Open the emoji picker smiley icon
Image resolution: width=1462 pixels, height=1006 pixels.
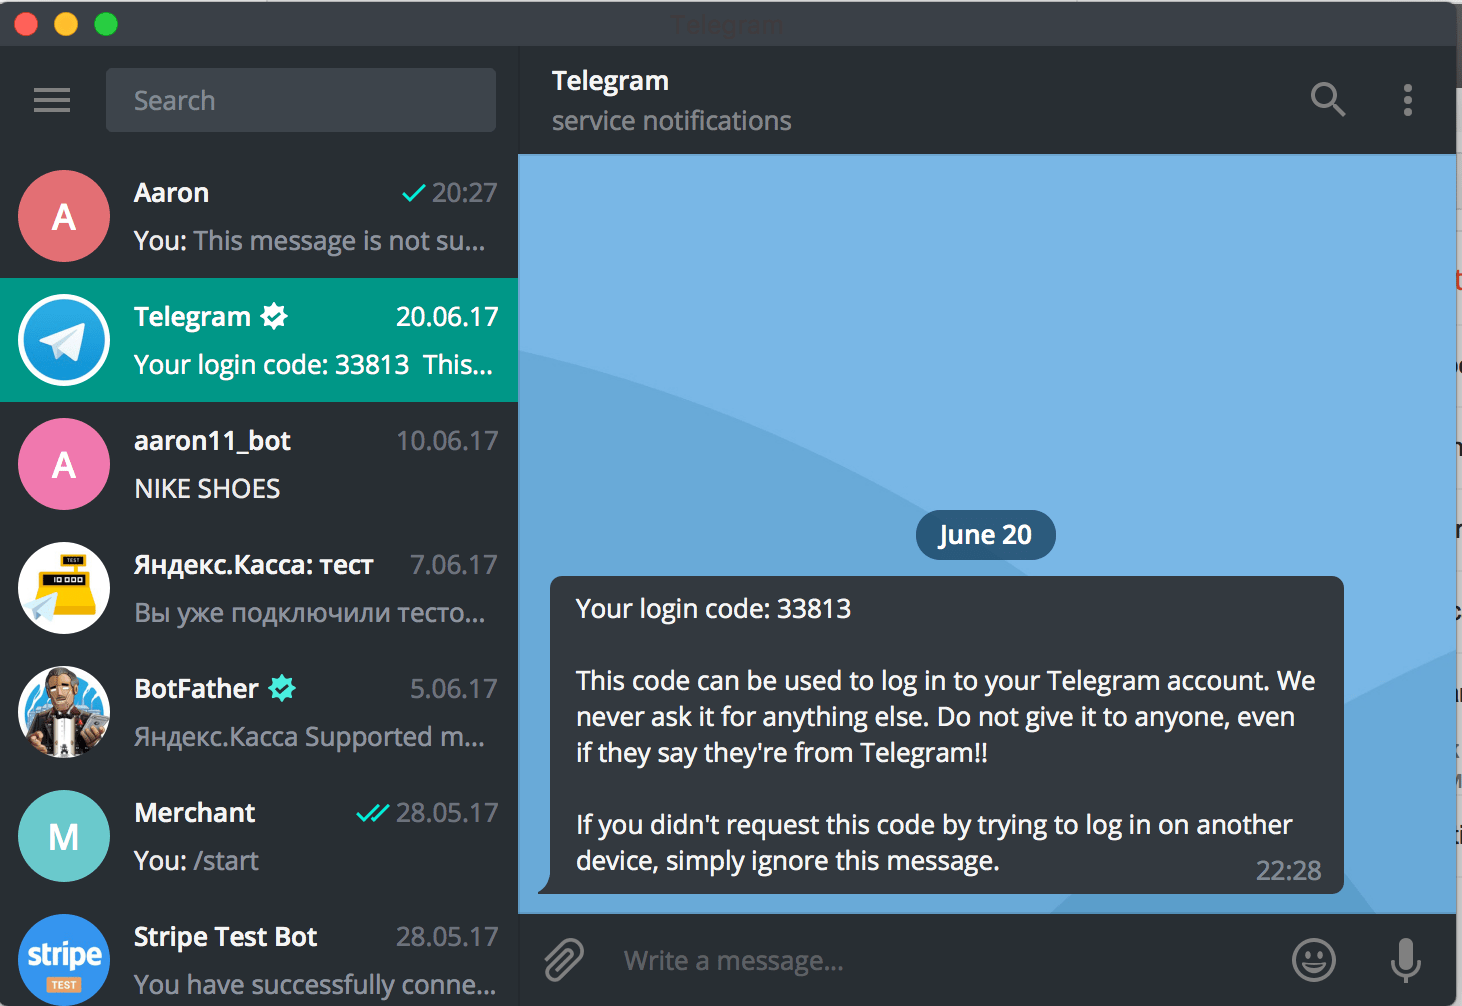(x=1314, y=960)
